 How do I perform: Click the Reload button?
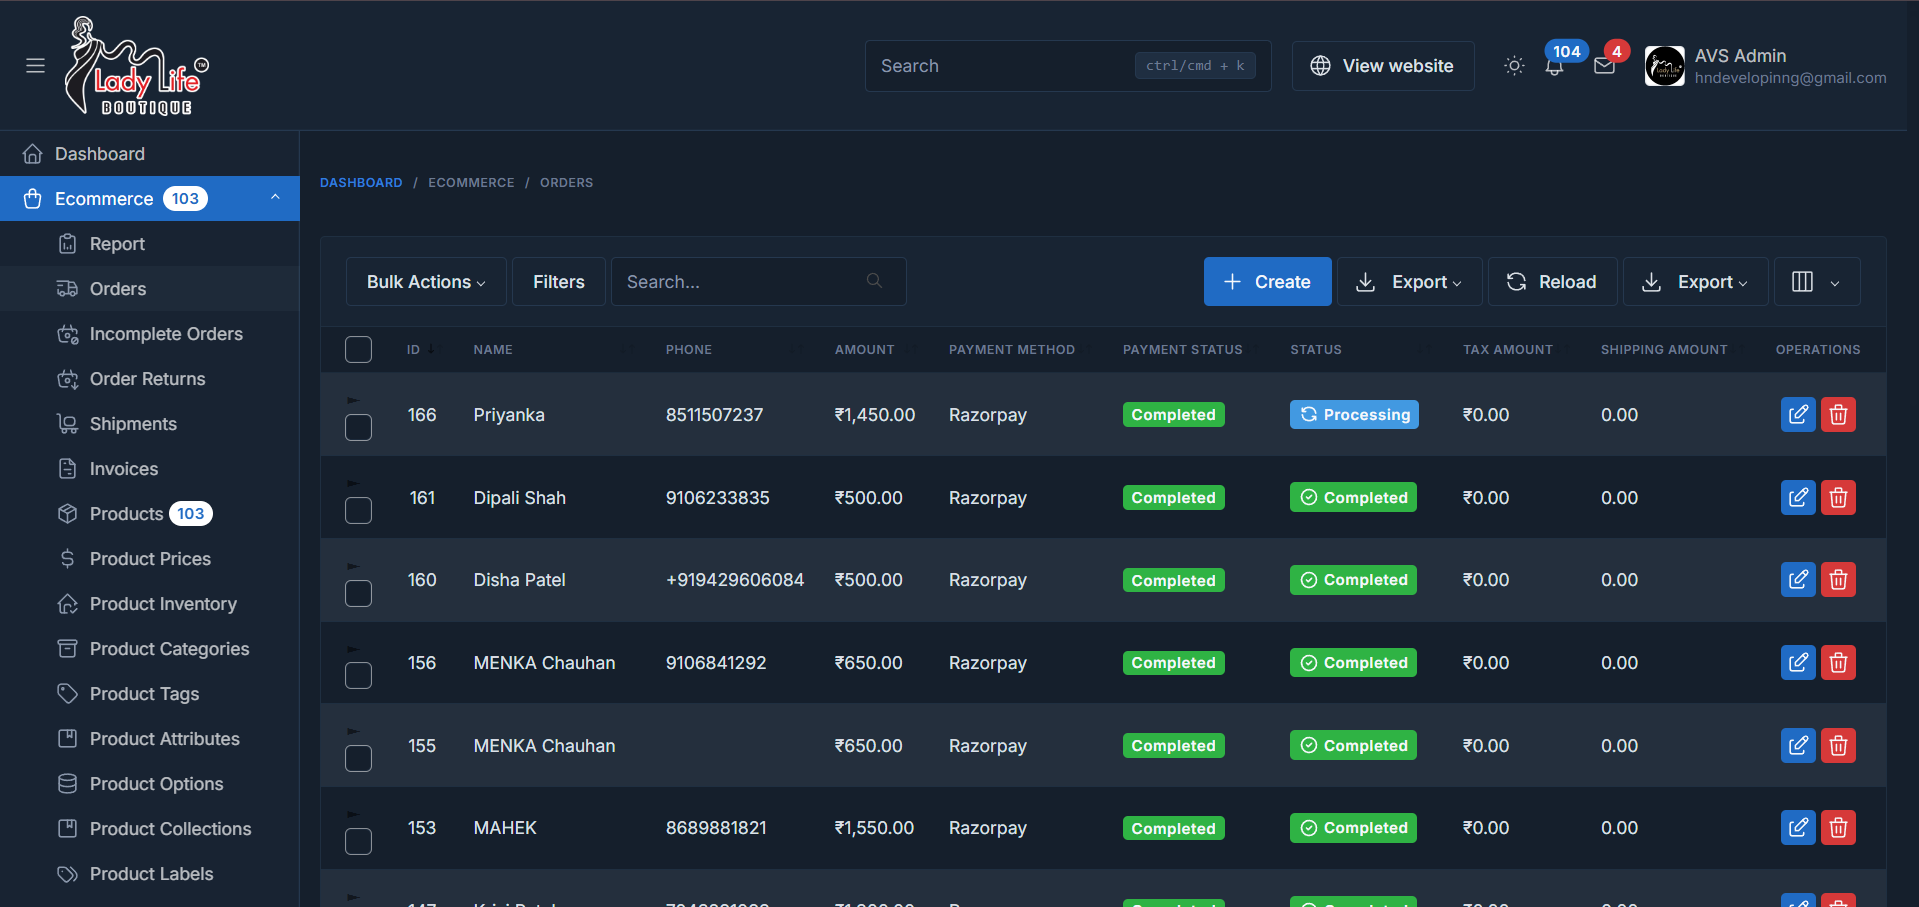pos(1552,282)
